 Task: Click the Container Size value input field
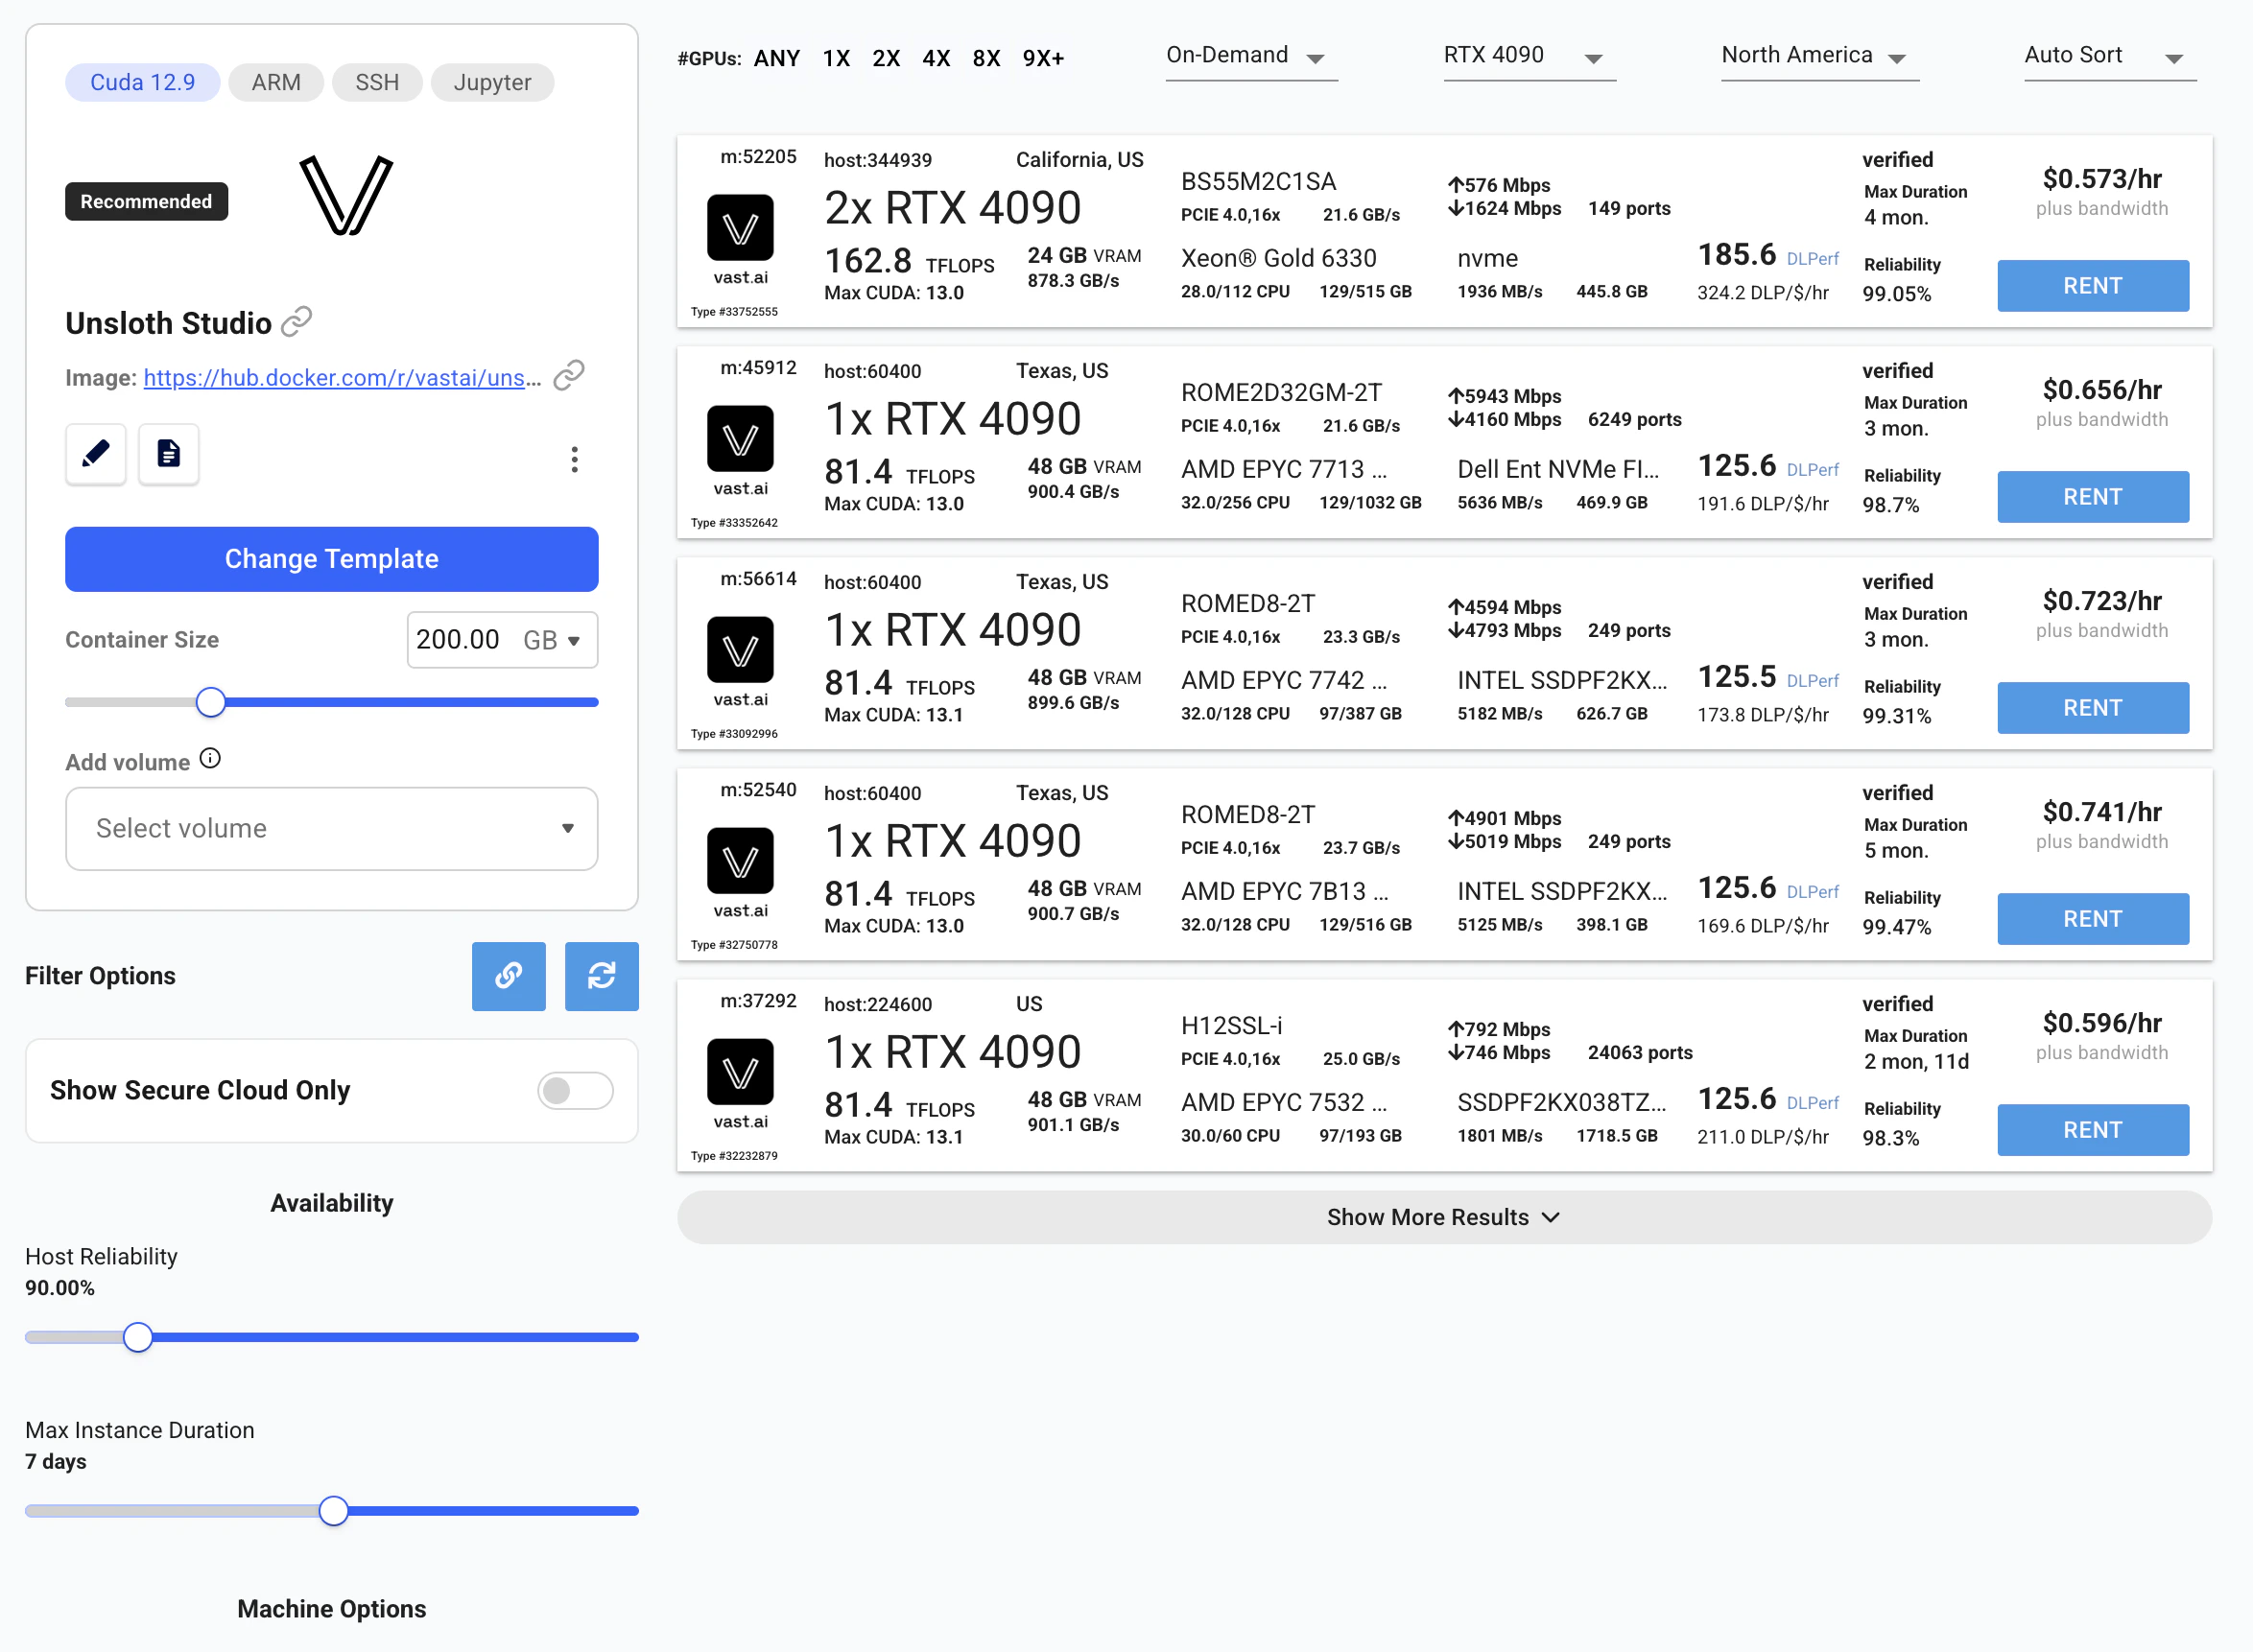tap(460, 640)
